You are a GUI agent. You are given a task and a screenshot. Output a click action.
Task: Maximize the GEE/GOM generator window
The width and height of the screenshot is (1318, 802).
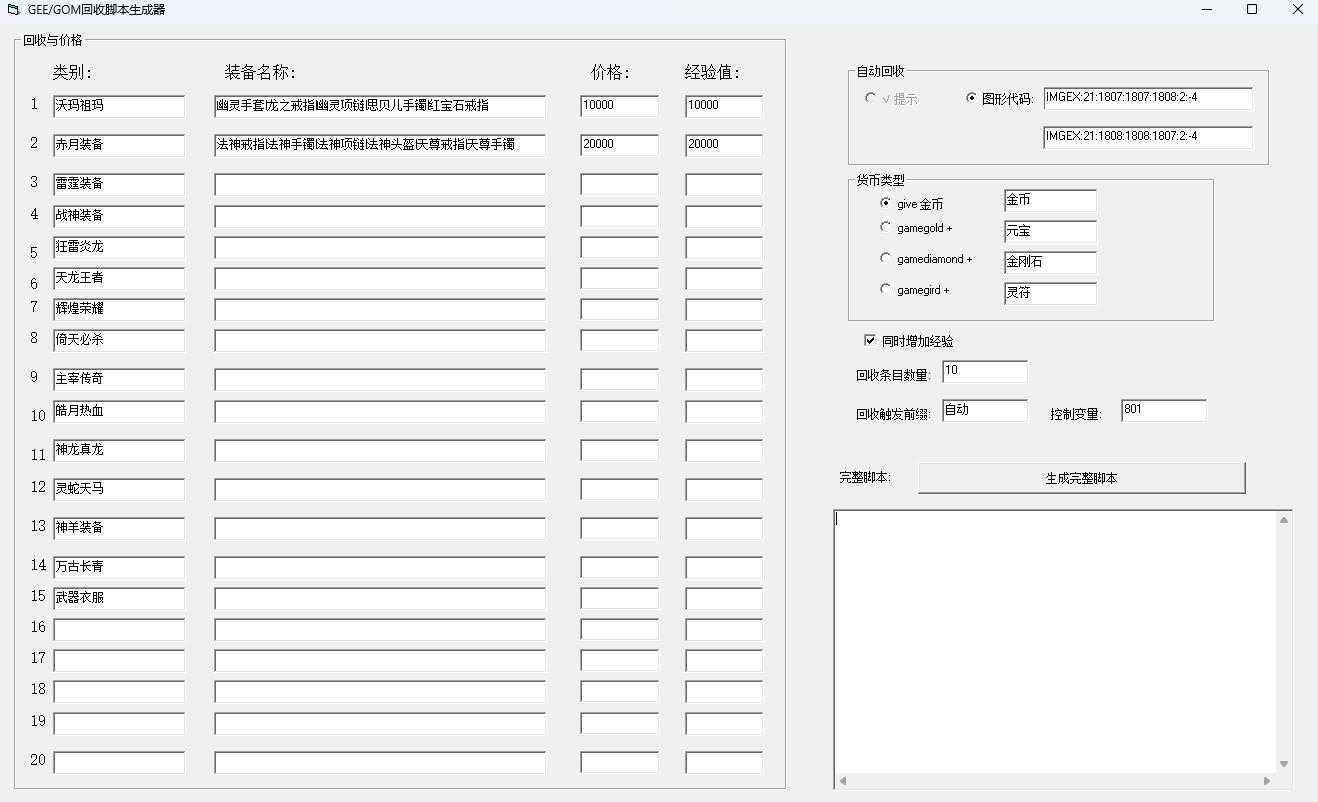[x=1251, y=10]
